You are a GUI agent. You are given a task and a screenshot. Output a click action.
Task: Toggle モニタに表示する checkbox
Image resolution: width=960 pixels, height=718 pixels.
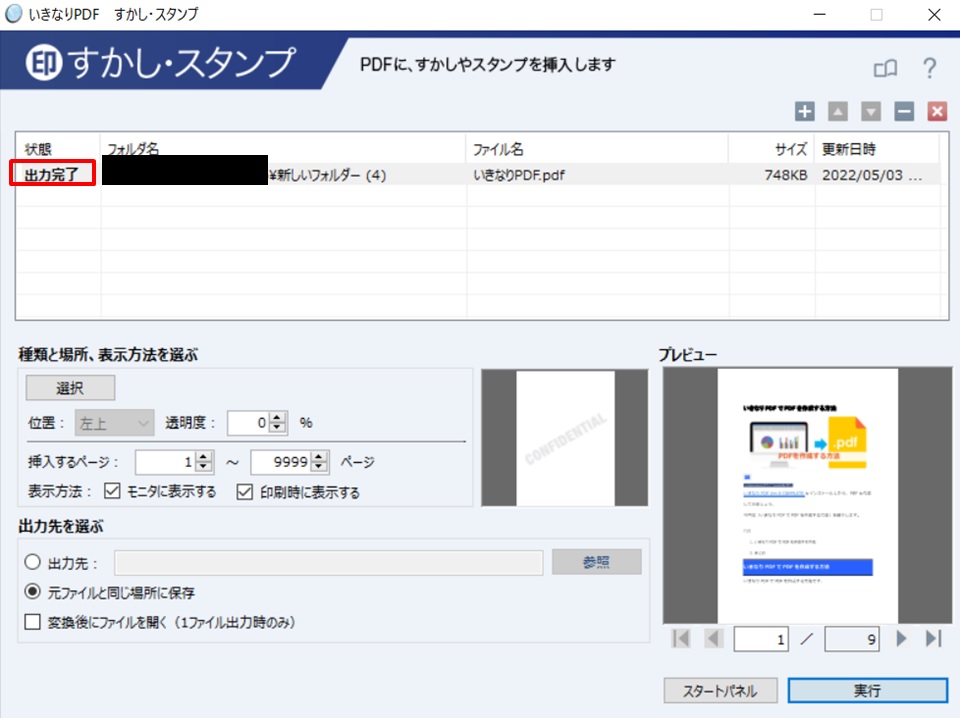pos(112,491)
